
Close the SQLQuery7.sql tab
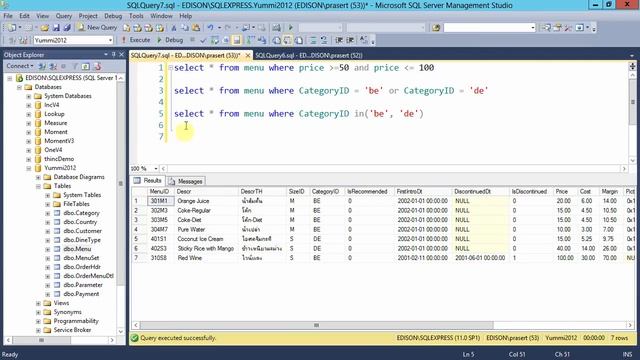[248, 56]
